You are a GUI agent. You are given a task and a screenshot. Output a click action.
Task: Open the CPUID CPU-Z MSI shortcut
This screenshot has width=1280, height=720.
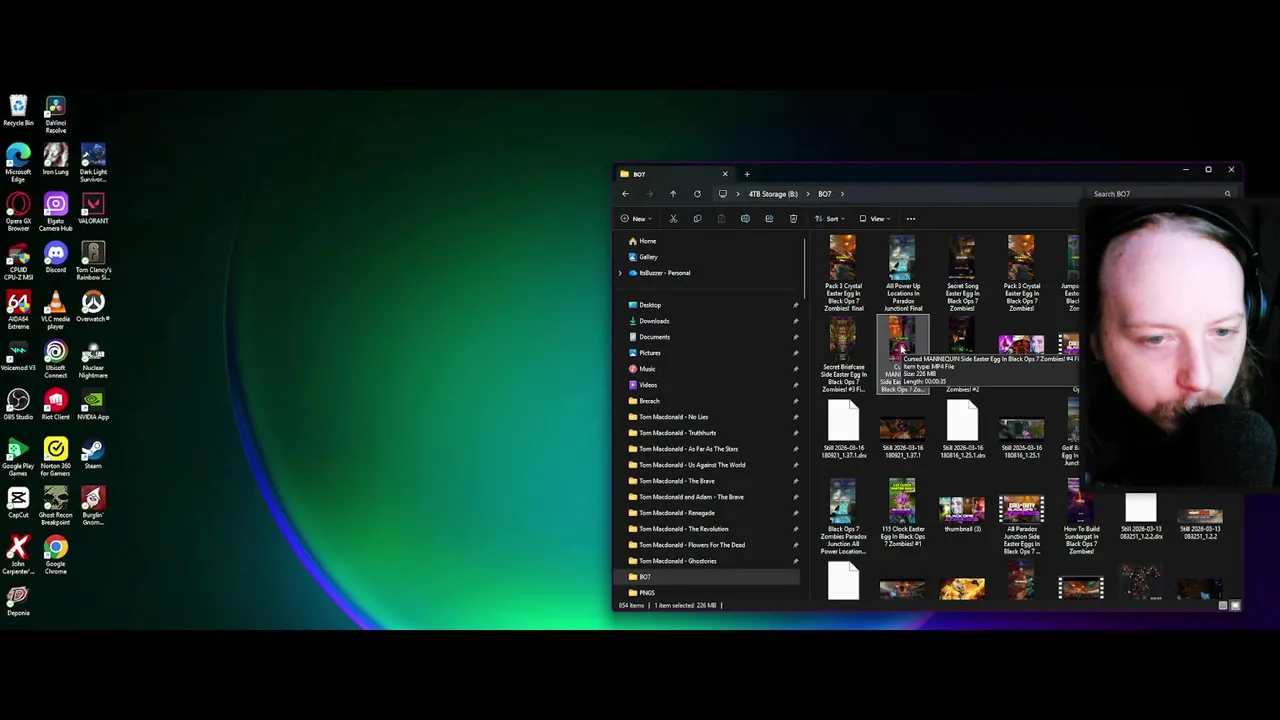[18, 261]
